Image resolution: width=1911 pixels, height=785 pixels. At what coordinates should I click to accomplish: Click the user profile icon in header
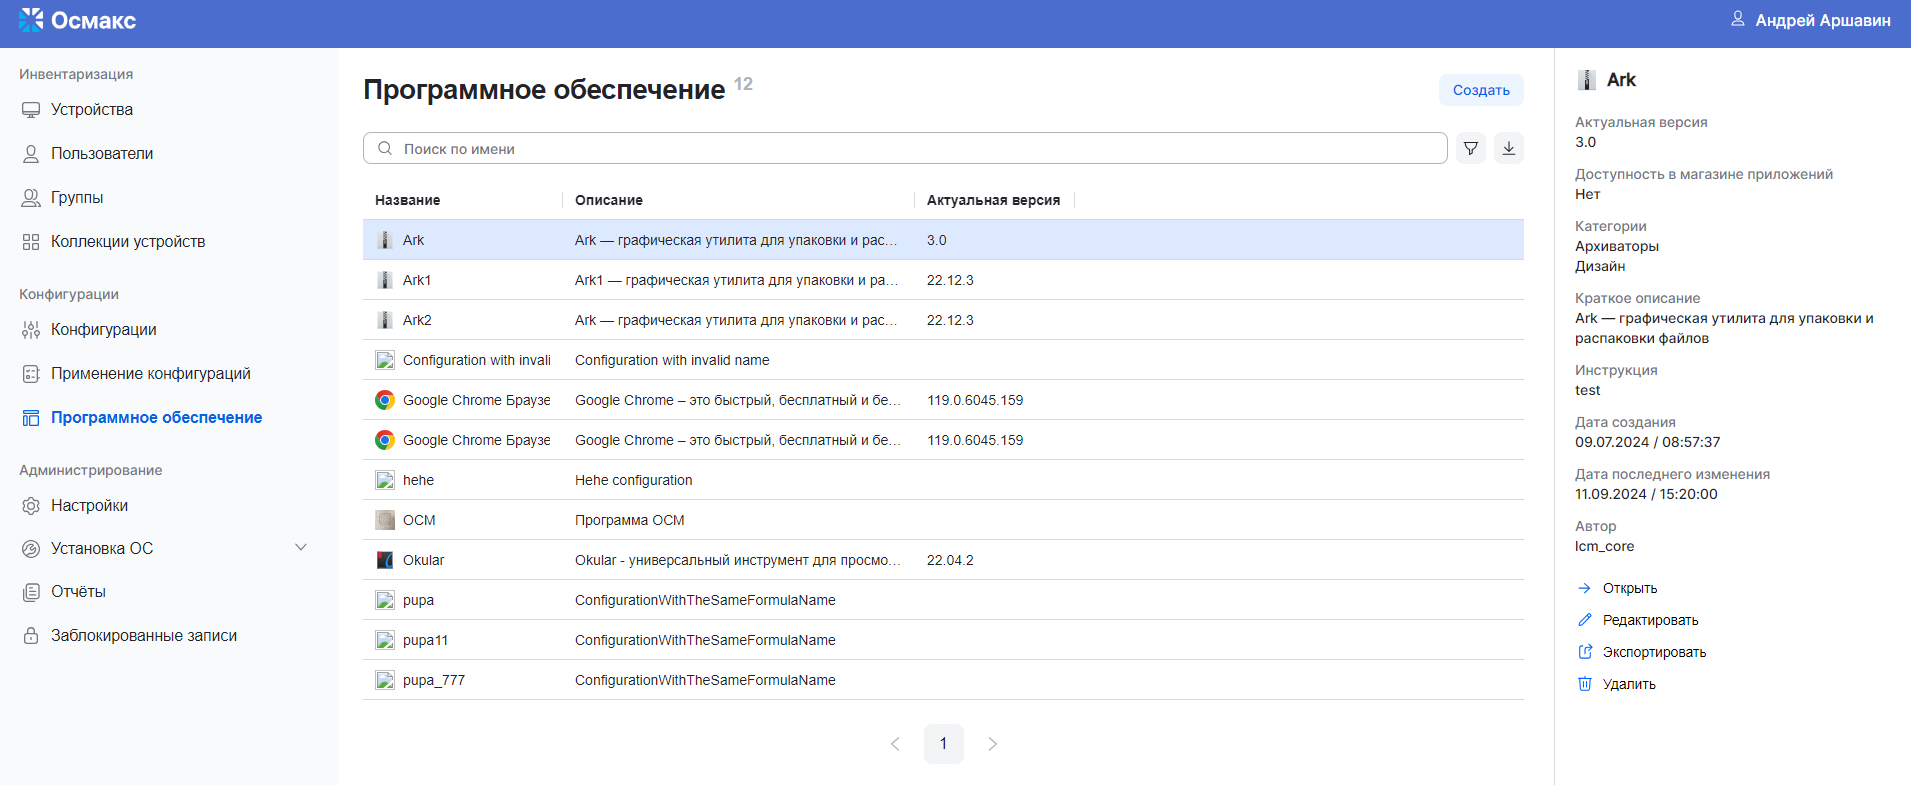[x=1737, y=20]
